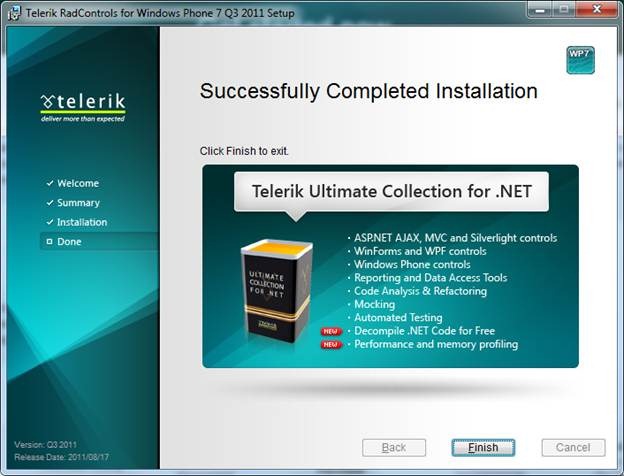Open the Telerik Ultimate Collection banner heading
The image size is (624, 476).
pyautogui.click(x=391, y=190)
